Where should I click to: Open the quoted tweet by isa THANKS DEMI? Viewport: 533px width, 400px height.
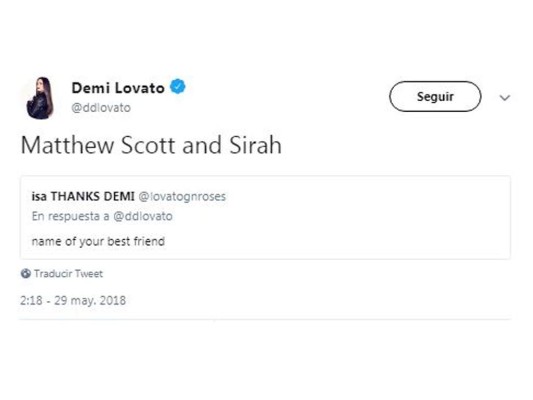click(x=265, y=218)
